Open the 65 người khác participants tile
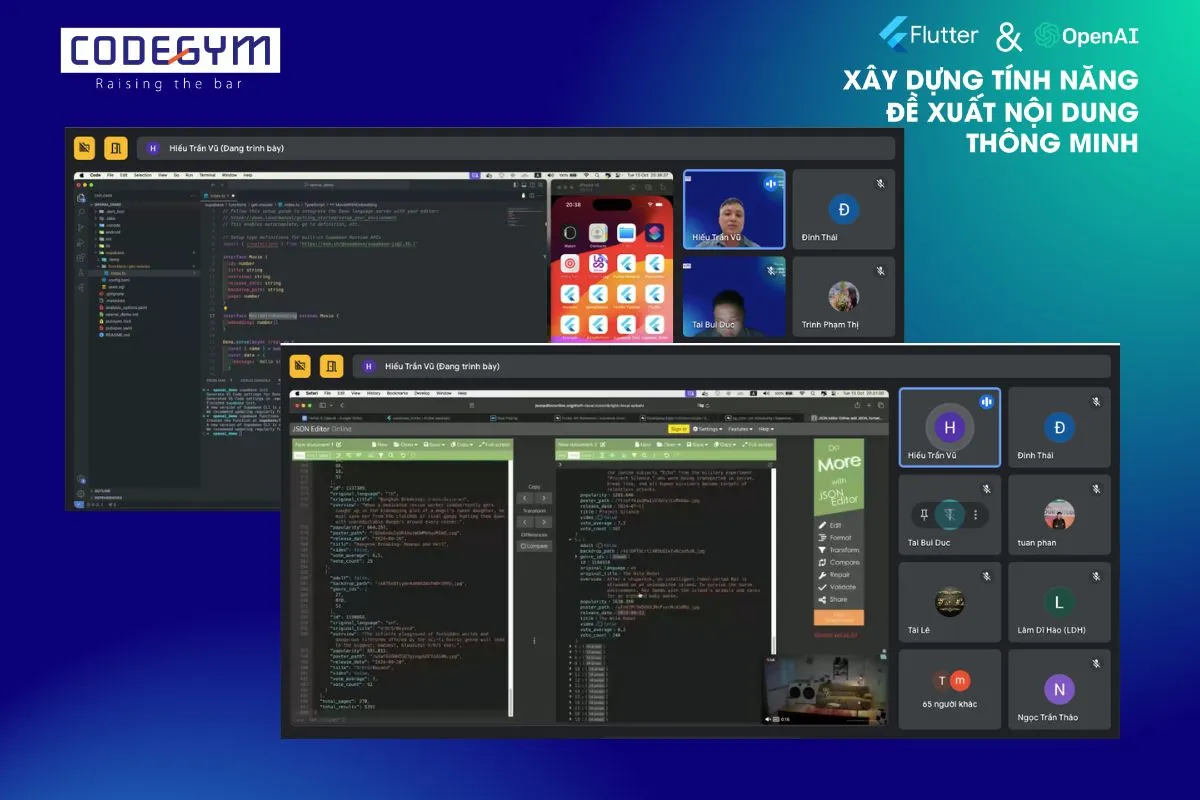The height and width of the screenshot is (800, 1200). (x=949, y=690)
